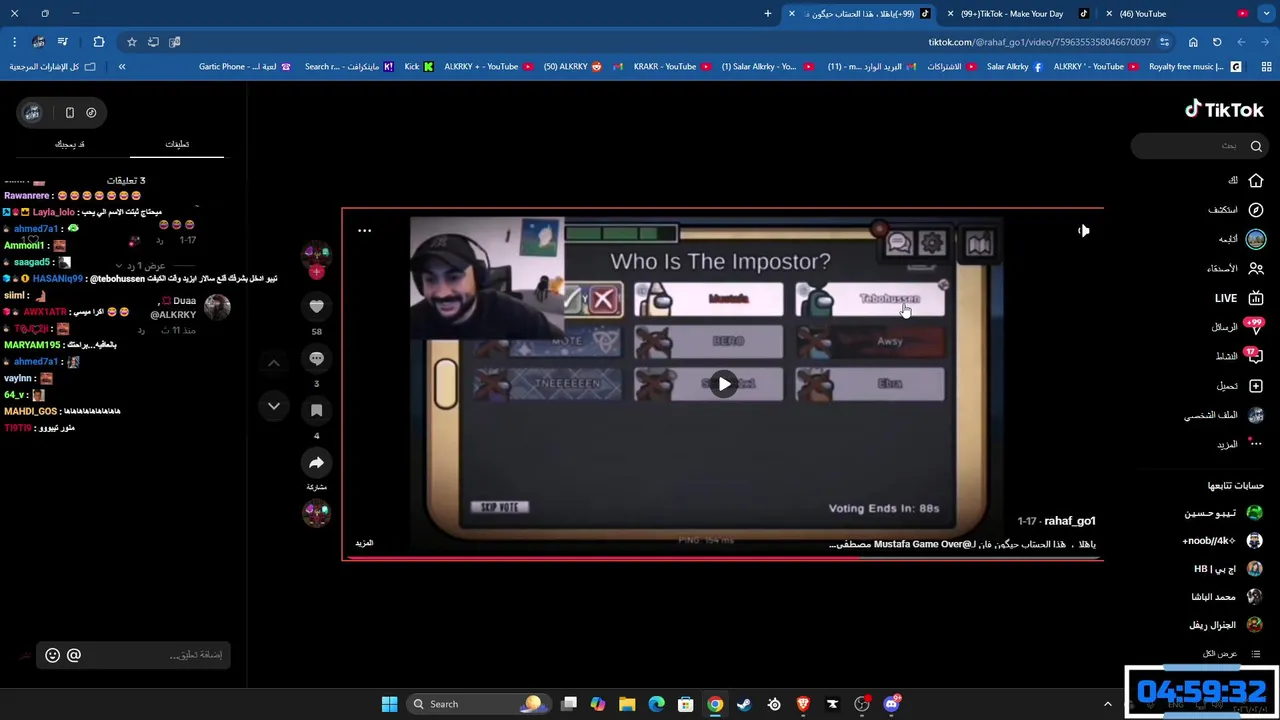Open Profile in the sidebar
Image resolution: width=1280 pixels, height=720 pixels.
click(x=1225, y=415)
